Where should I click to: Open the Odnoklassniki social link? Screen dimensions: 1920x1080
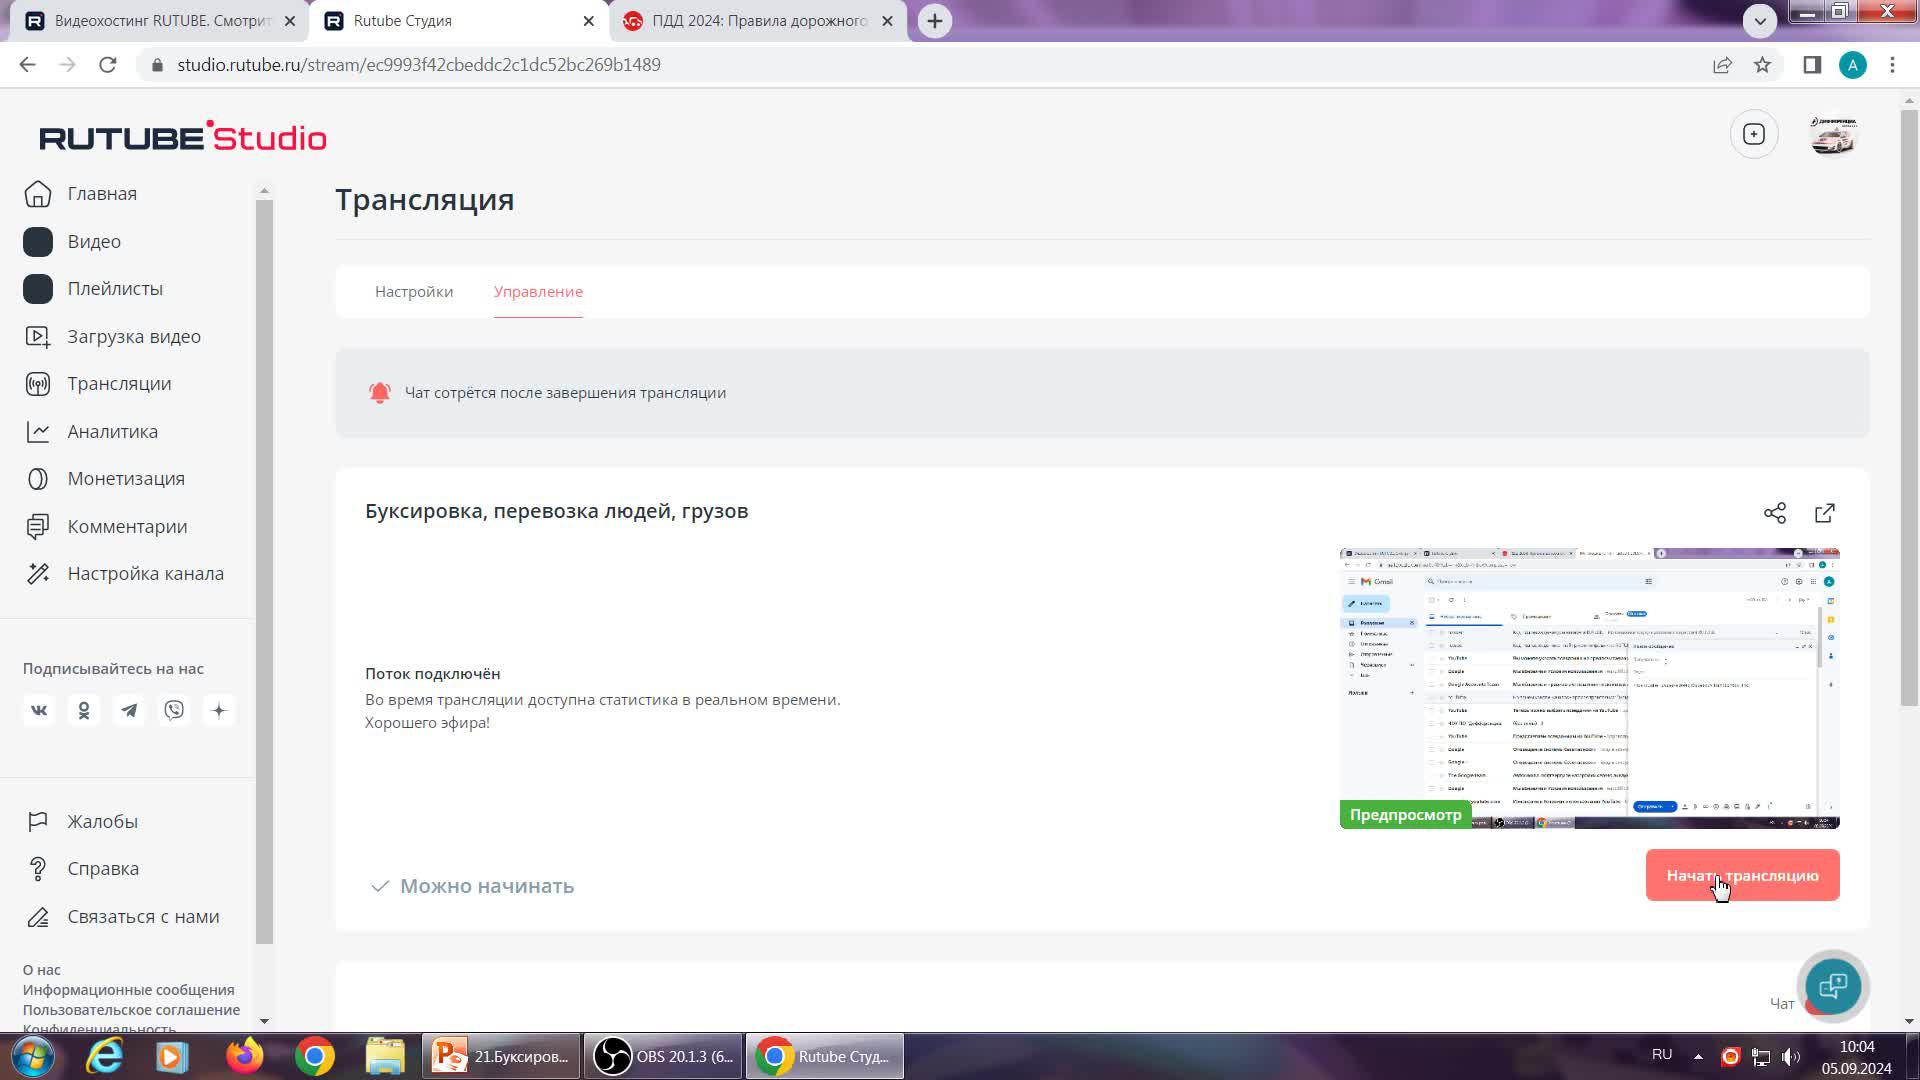point(84,711)
